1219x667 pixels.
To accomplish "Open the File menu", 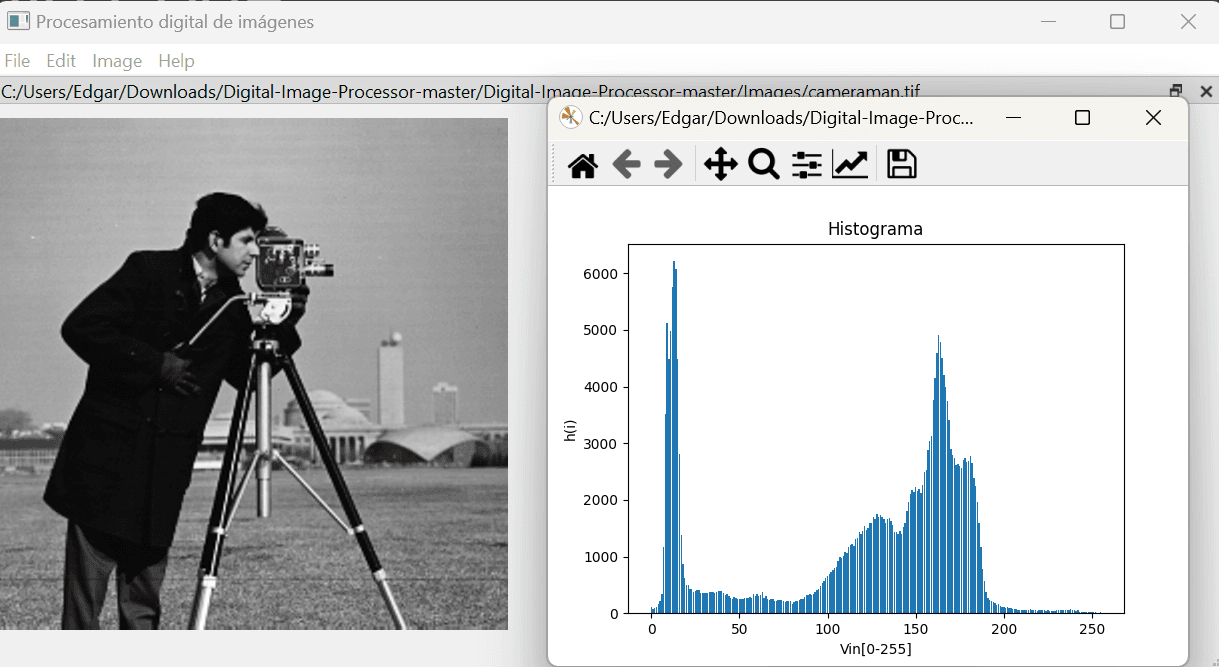I will tap(17, 61).
